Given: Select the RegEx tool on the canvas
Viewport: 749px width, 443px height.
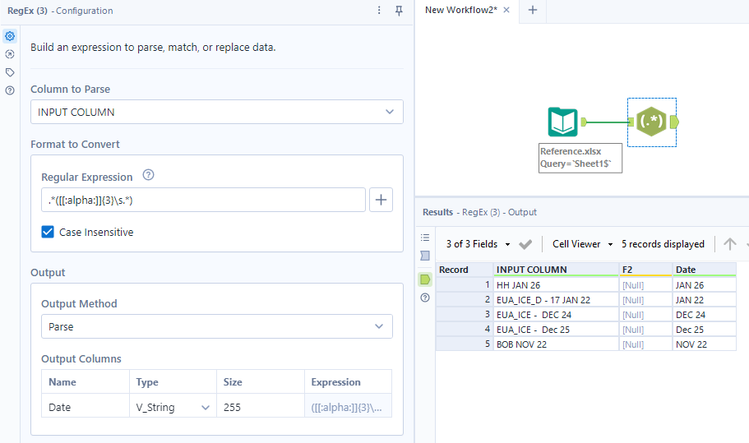Looking at the screenshot, I should tap(651, 122).
